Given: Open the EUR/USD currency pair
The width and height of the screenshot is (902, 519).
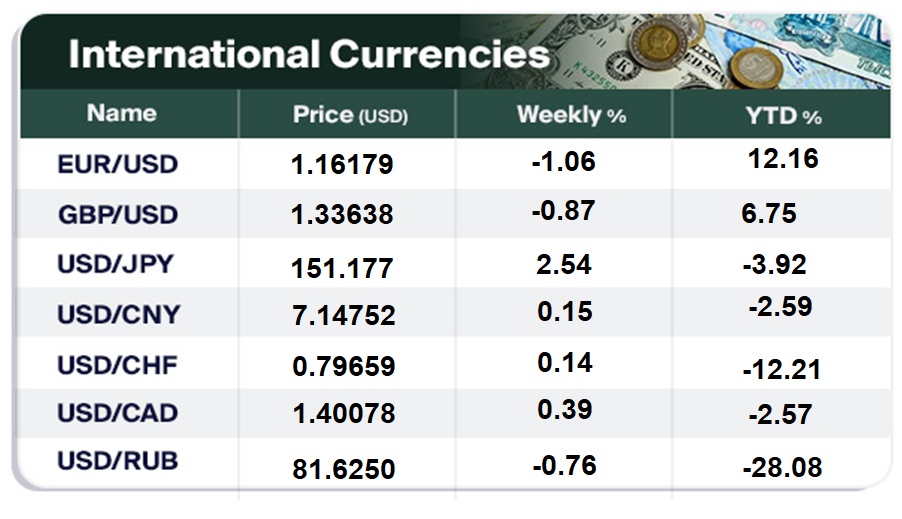Looking at the screenshot, I should click(117, 164).
